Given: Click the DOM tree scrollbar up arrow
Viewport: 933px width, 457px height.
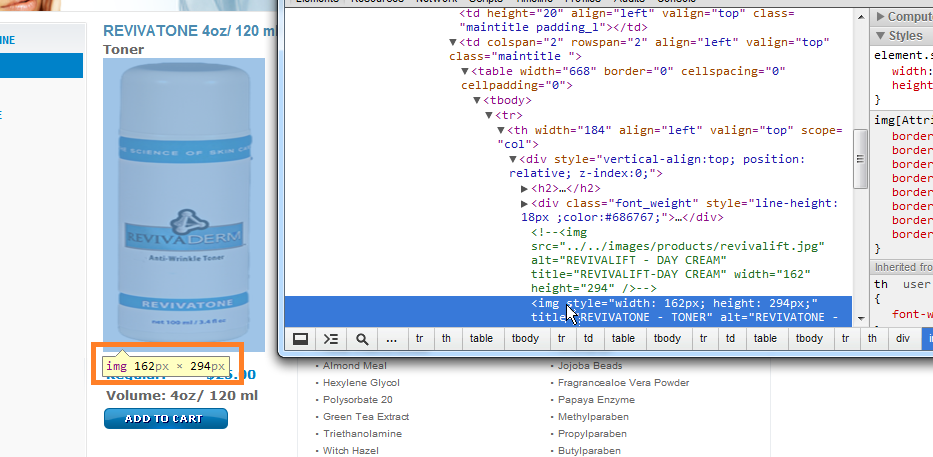Looking at the screenshot, I should pos(859,17).
